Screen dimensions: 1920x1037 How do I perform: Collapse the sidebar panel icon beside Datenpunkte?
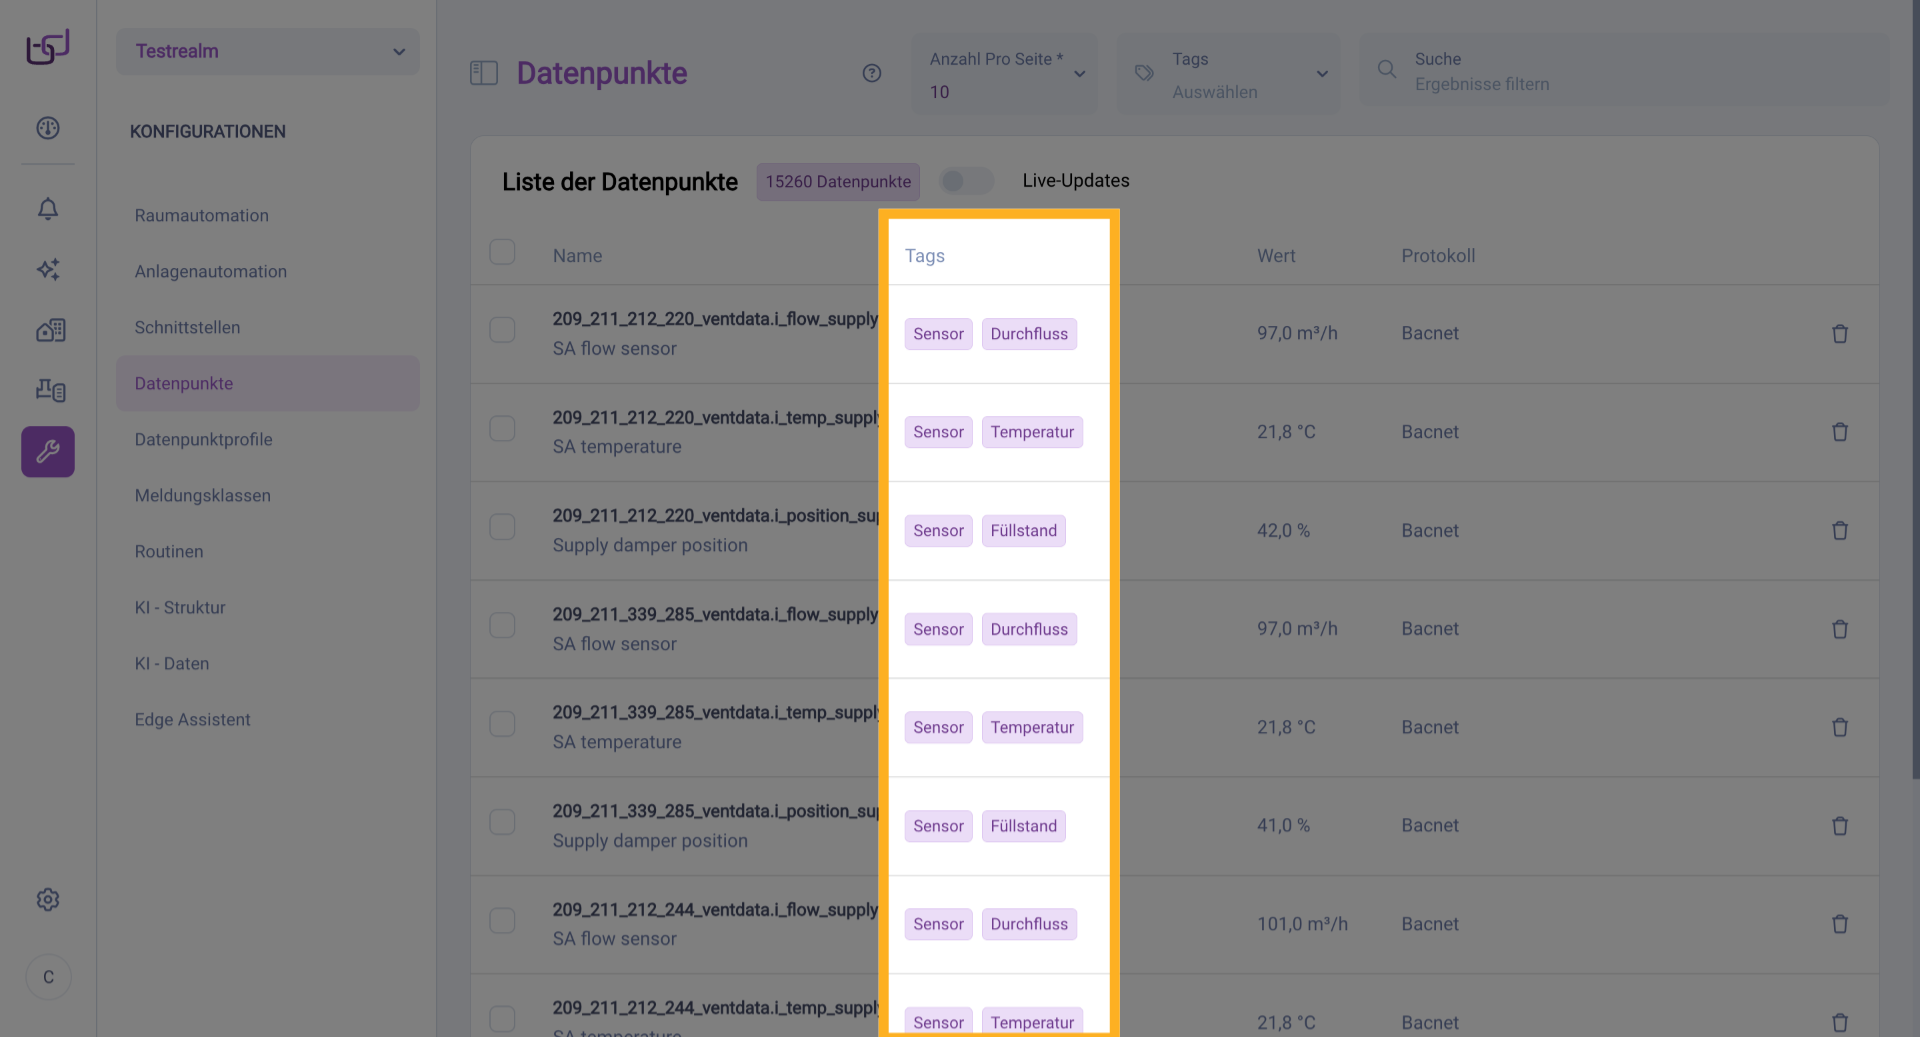(484, 73)
